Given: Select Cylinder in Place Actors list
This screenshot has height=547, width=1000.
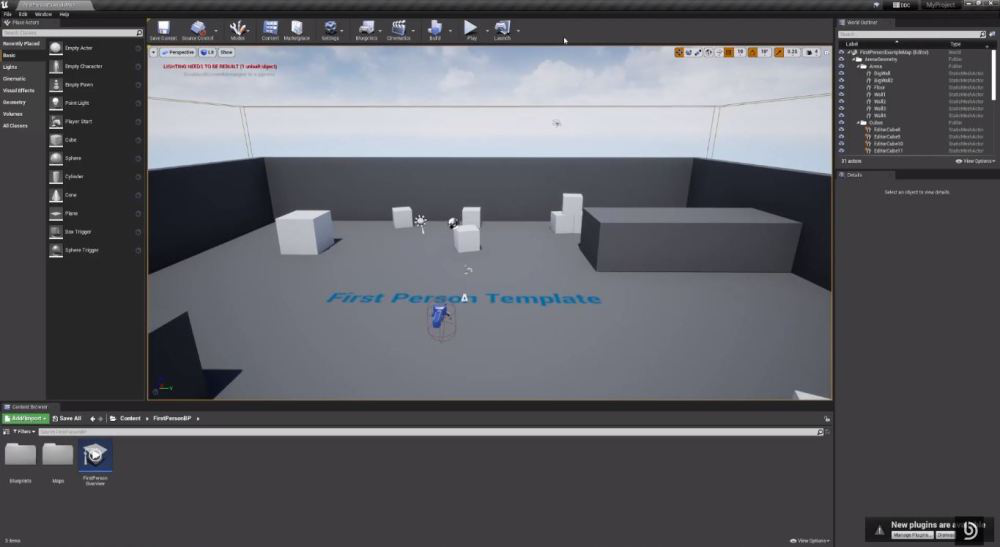Looking at the screenshot, I should click(x=95, y=177).
